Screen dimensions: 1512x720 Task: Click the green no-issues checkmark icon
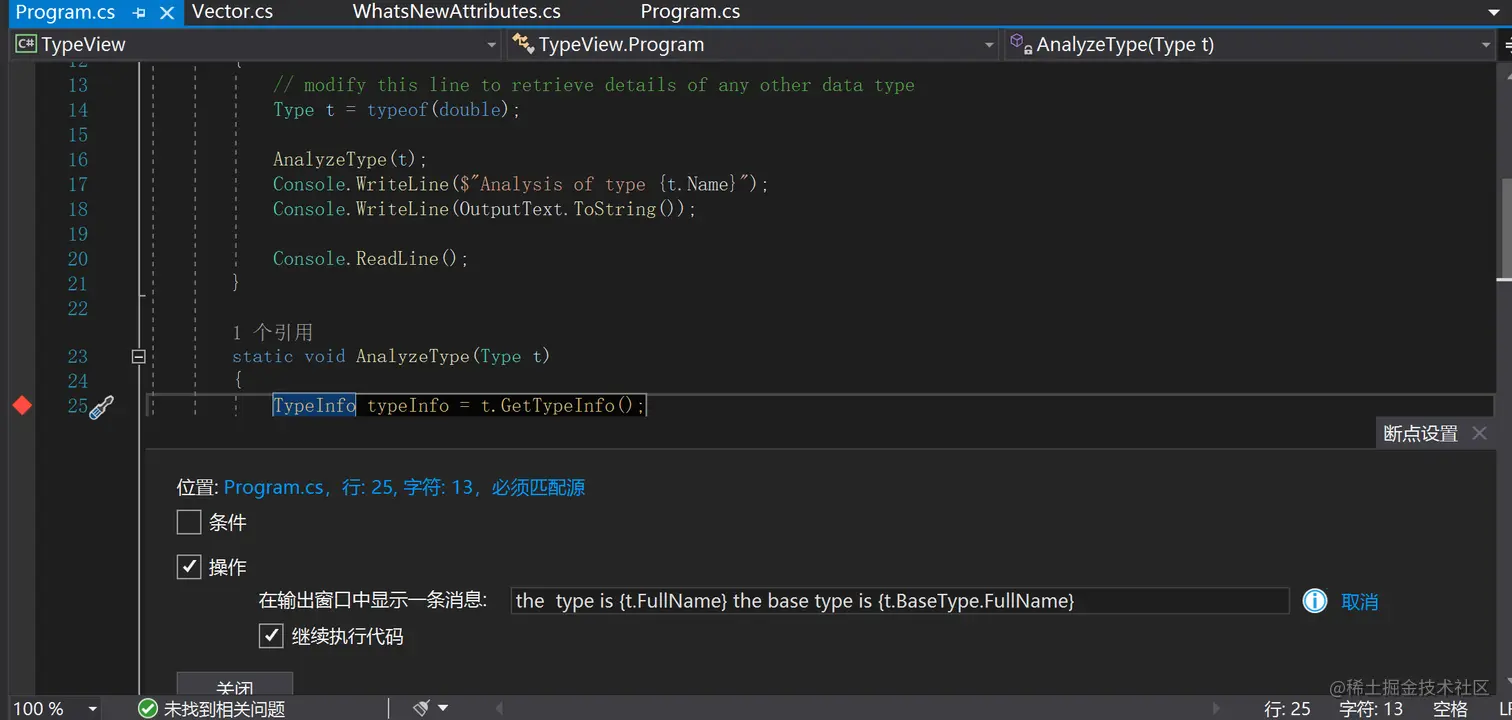(148, 708)
